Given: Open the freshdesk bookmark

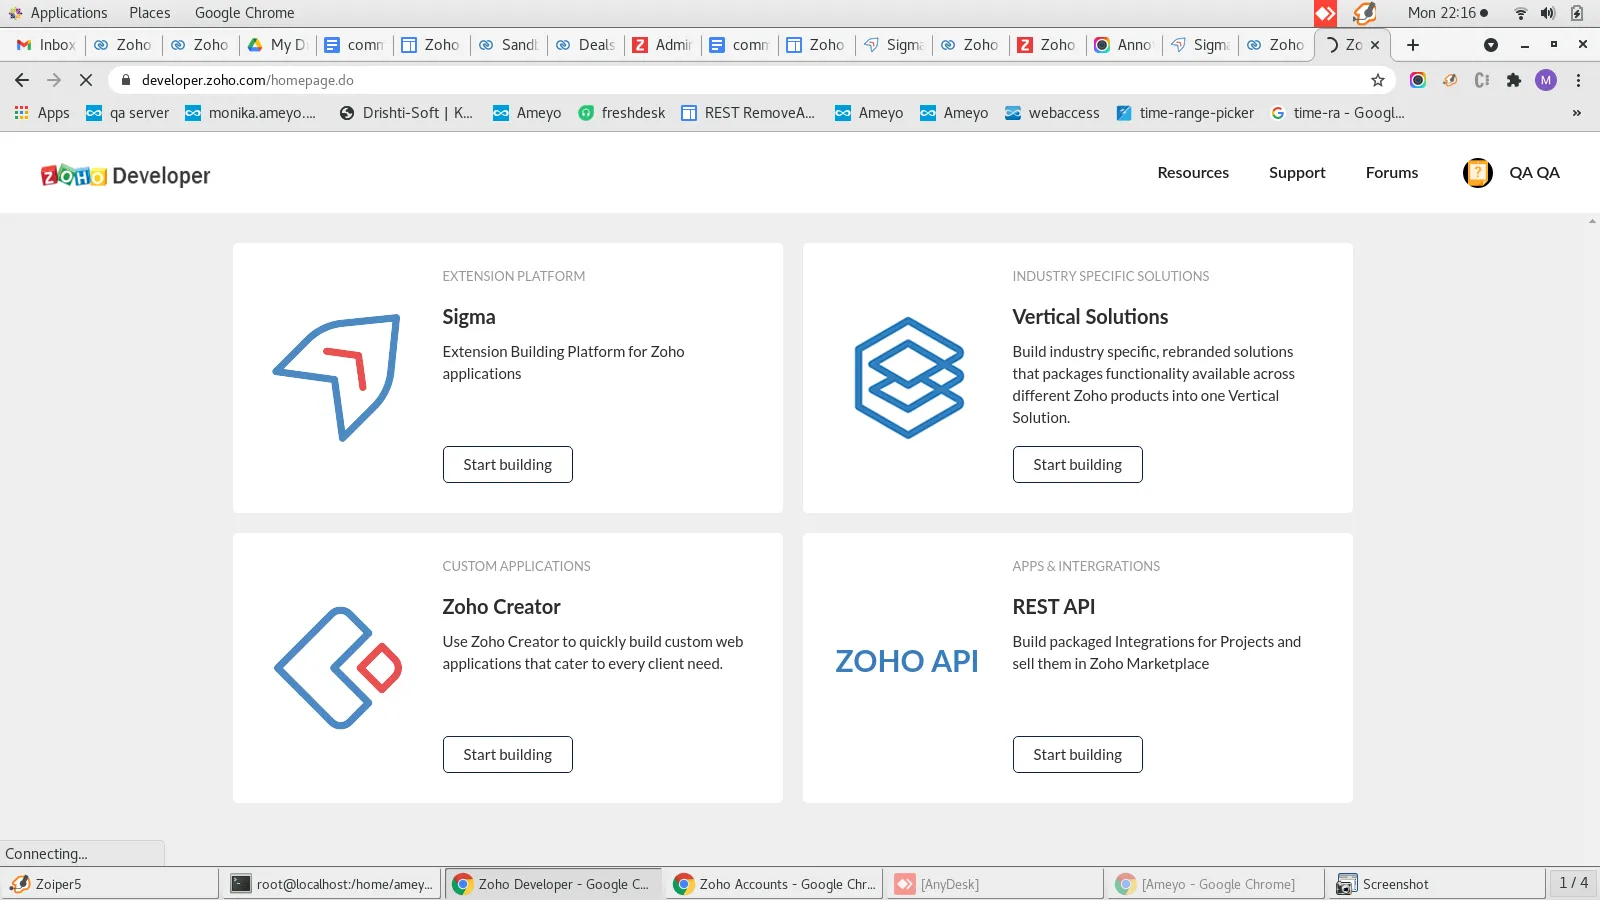Looking at the screenshot, I should 621,113.
